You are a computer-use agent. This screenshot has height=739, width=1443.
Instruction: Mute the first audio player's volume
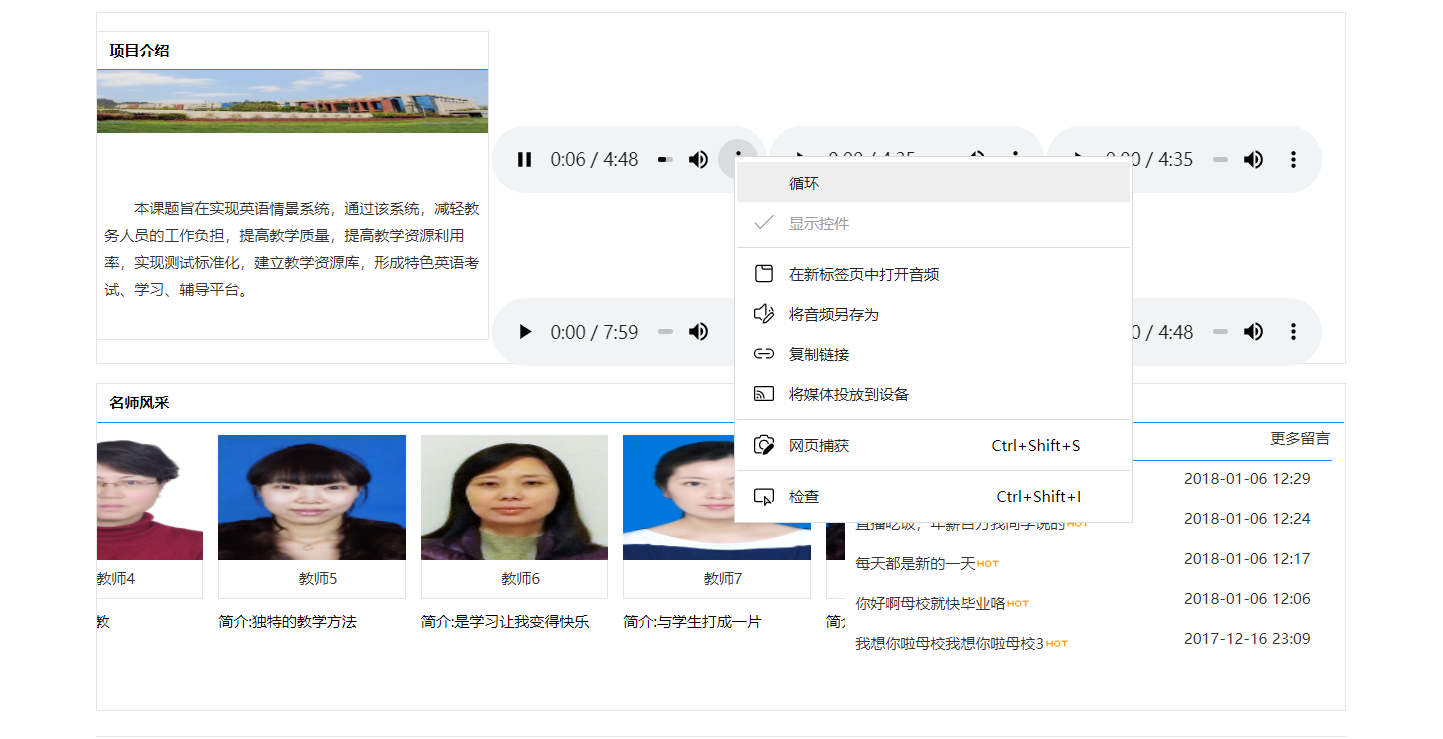click(x=698, y=159)
